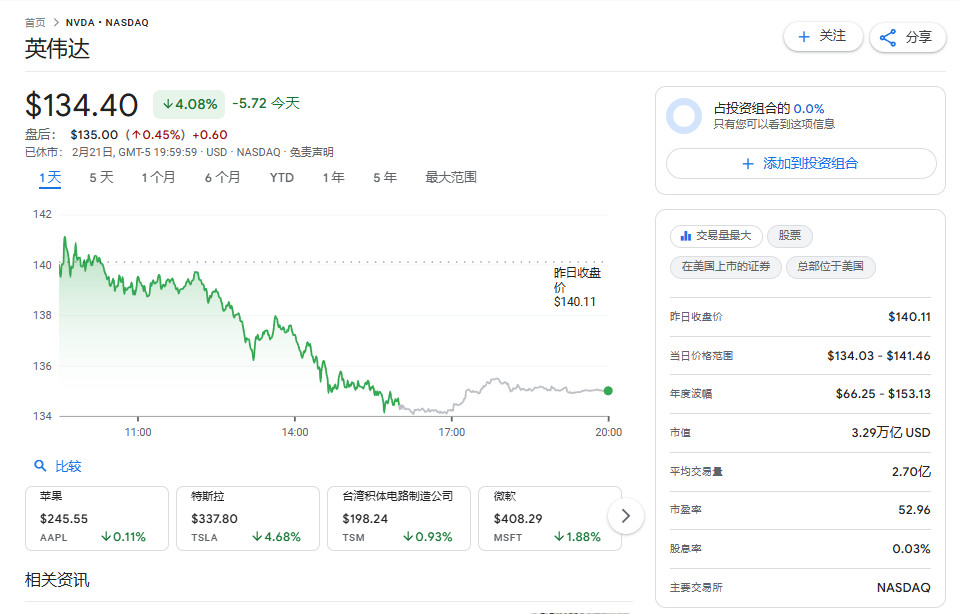Click the 盘后 $135.00 after-hours price
Viewport: 961px width, 614px height.
pos(94,135)
